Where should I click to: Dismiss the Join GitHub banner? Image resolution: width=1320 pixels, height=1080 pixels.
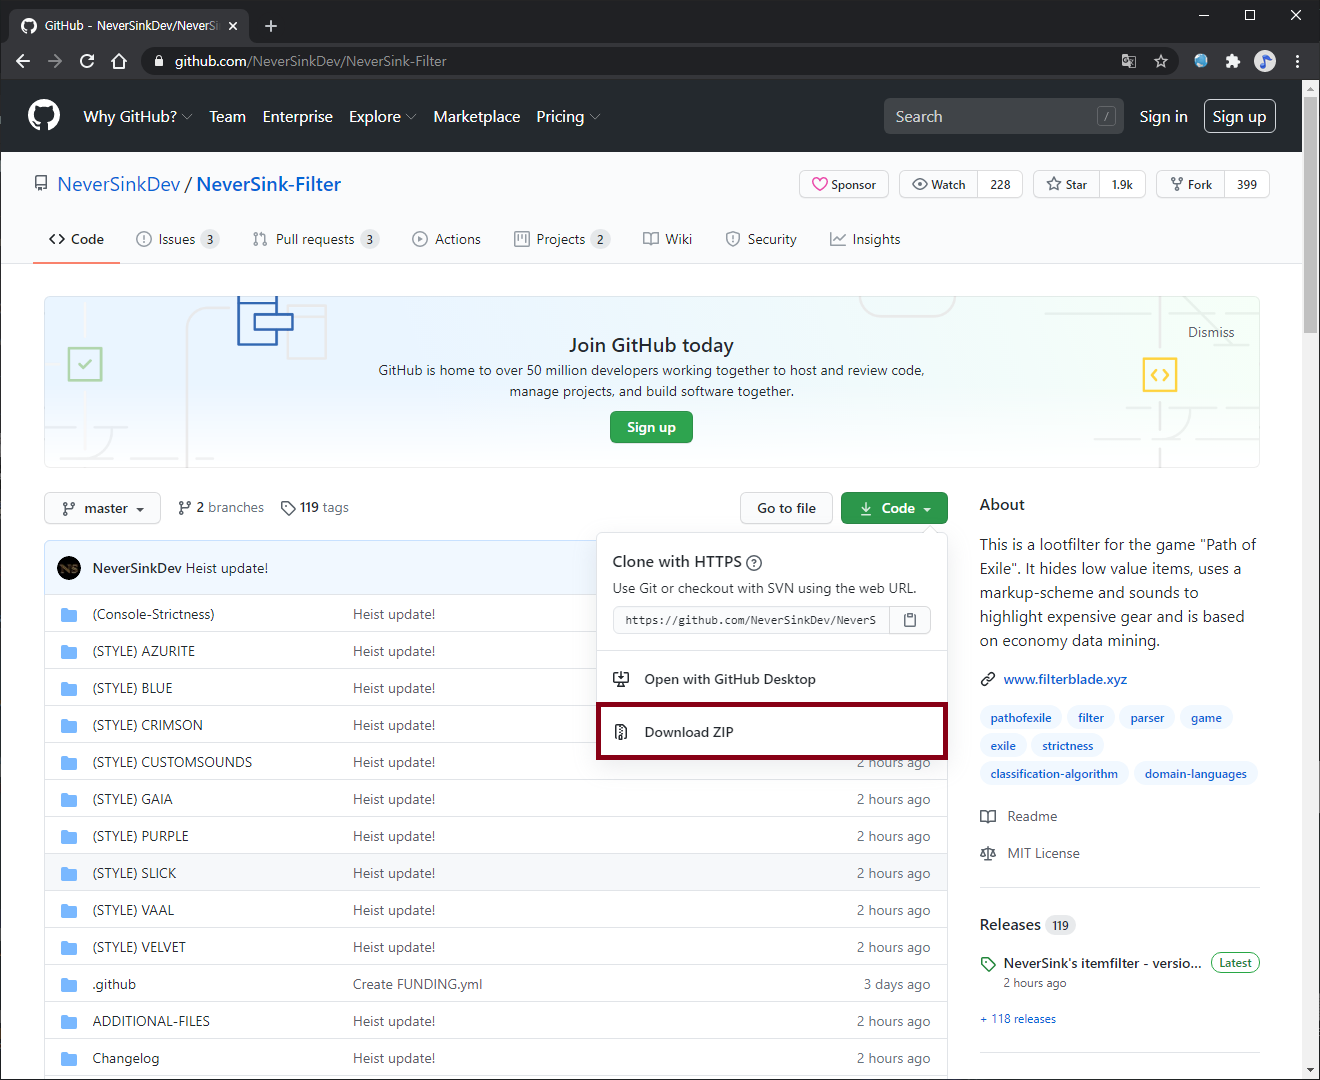(1211, 332)
